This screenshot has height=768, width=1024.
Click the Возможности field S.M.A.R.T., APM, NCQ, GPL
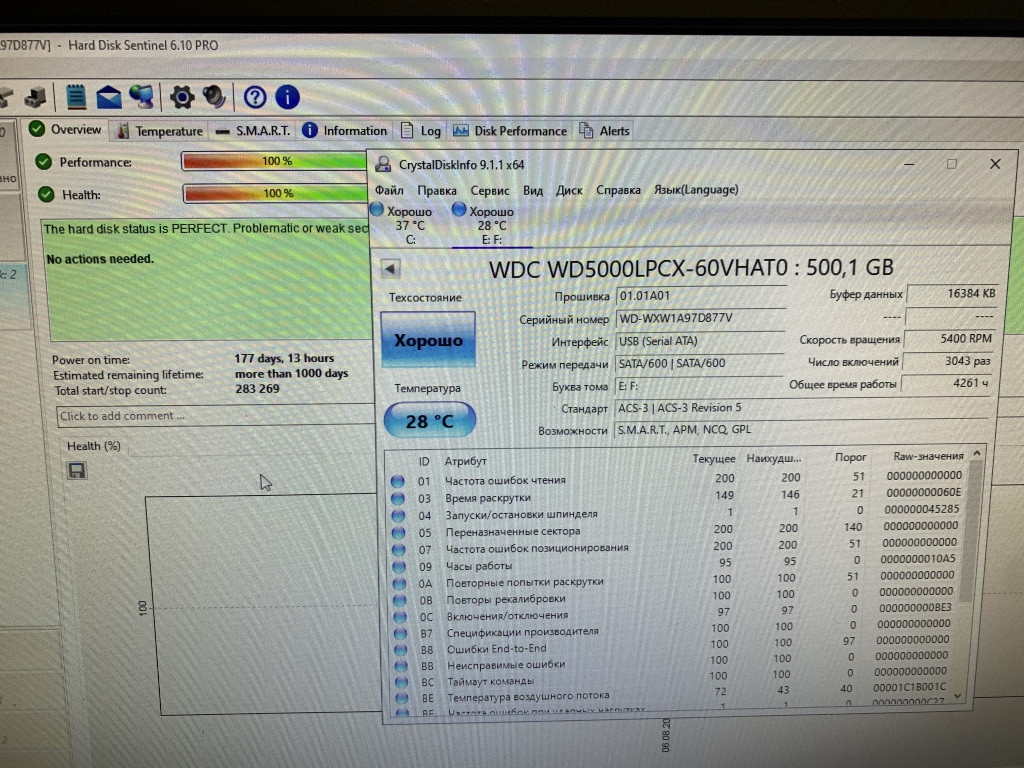click(x=801, y=430)
